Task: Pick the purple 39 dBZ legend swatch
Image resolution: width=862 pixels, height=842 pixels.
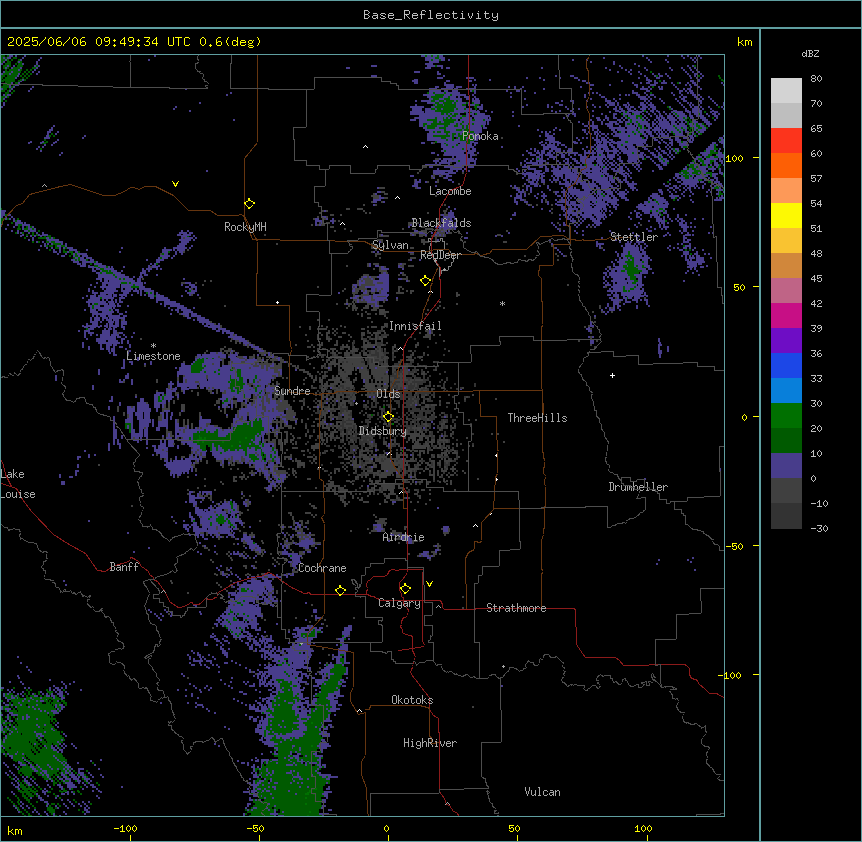Action: [x=786, y=341]
